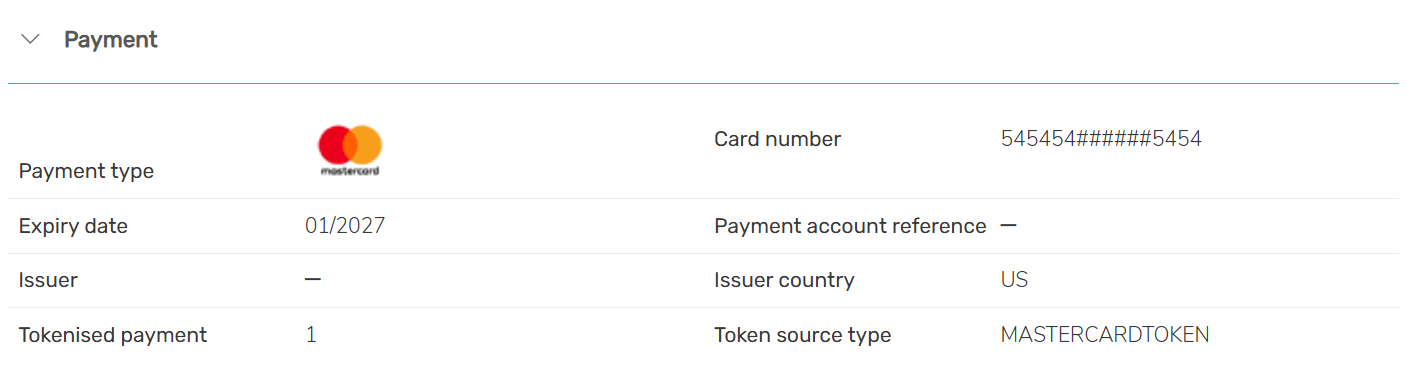The height and width of the screenshot is (384, 1407).
Task: Select the expiry date value 01/2027
Action: pyautogui.click(x=345, y=226)
